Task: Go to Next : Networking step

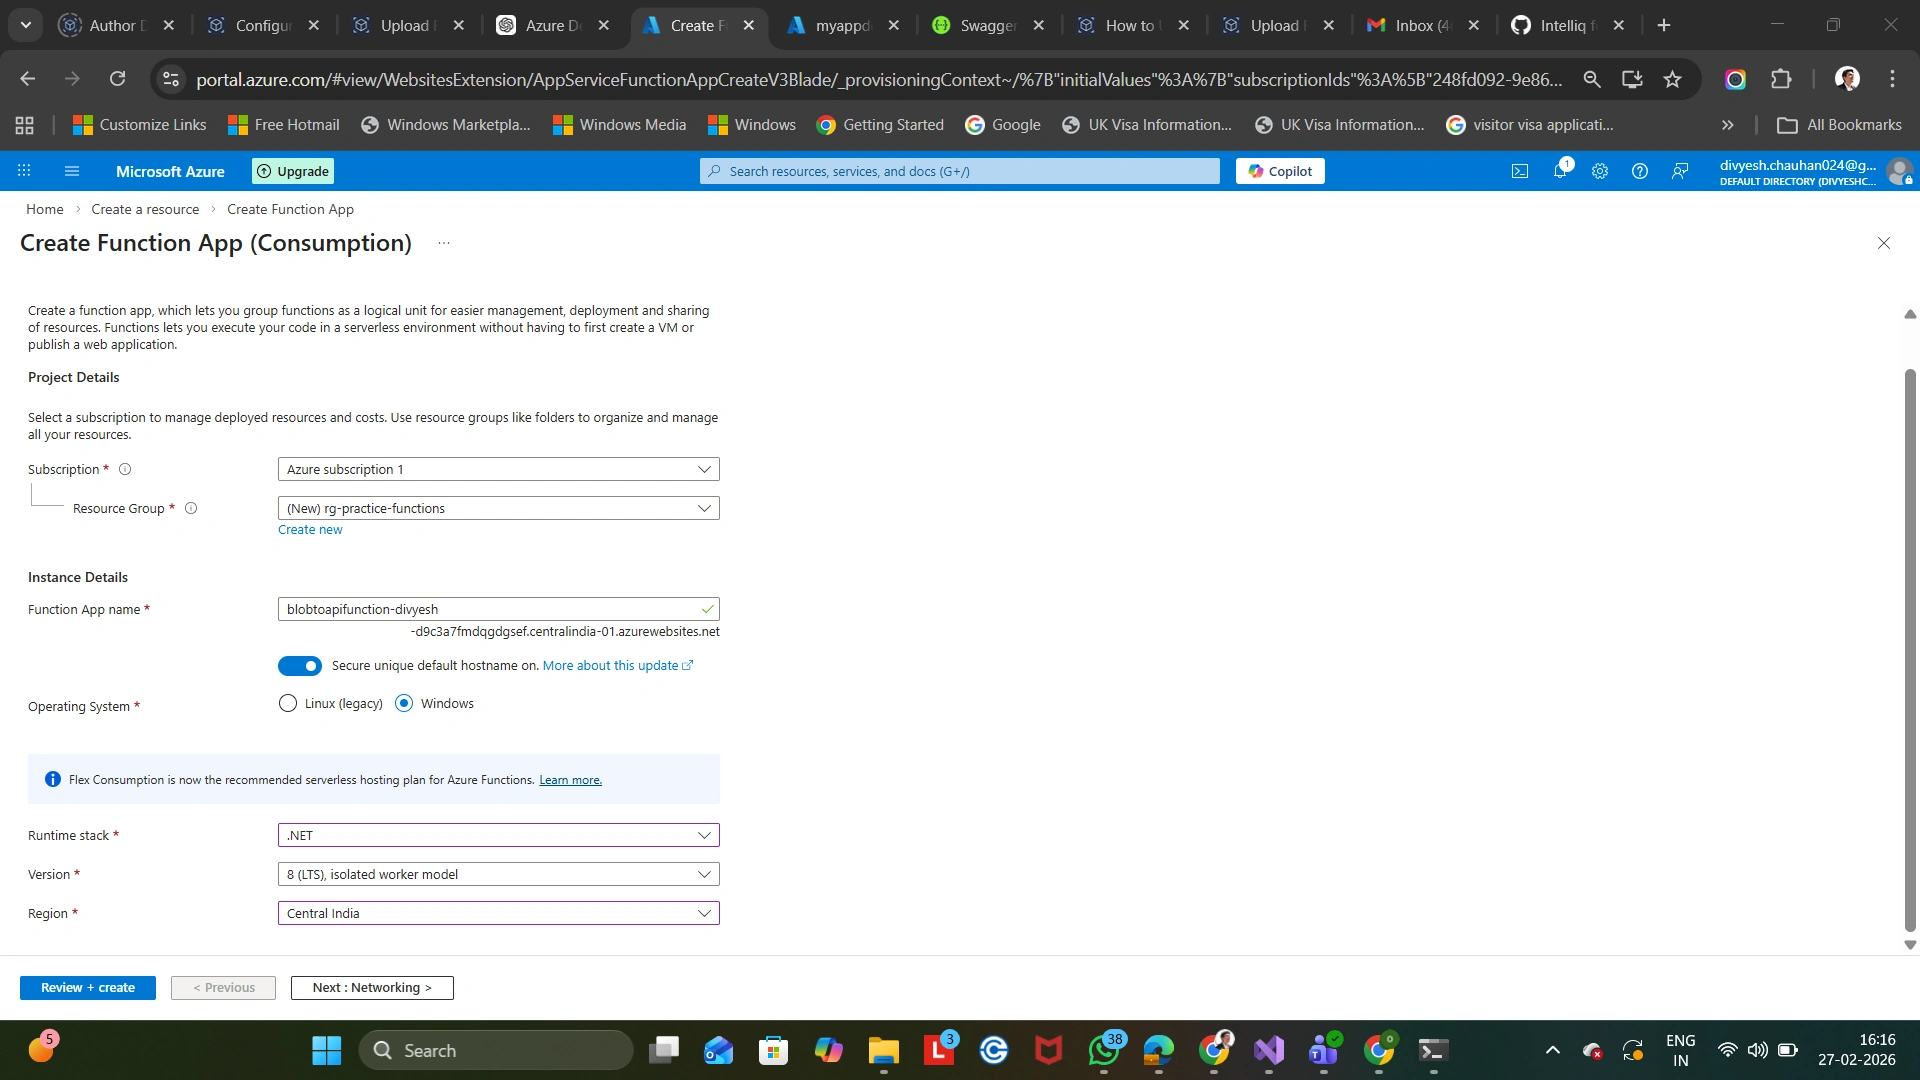Action: pyautogui.click(x=372, y=988)
